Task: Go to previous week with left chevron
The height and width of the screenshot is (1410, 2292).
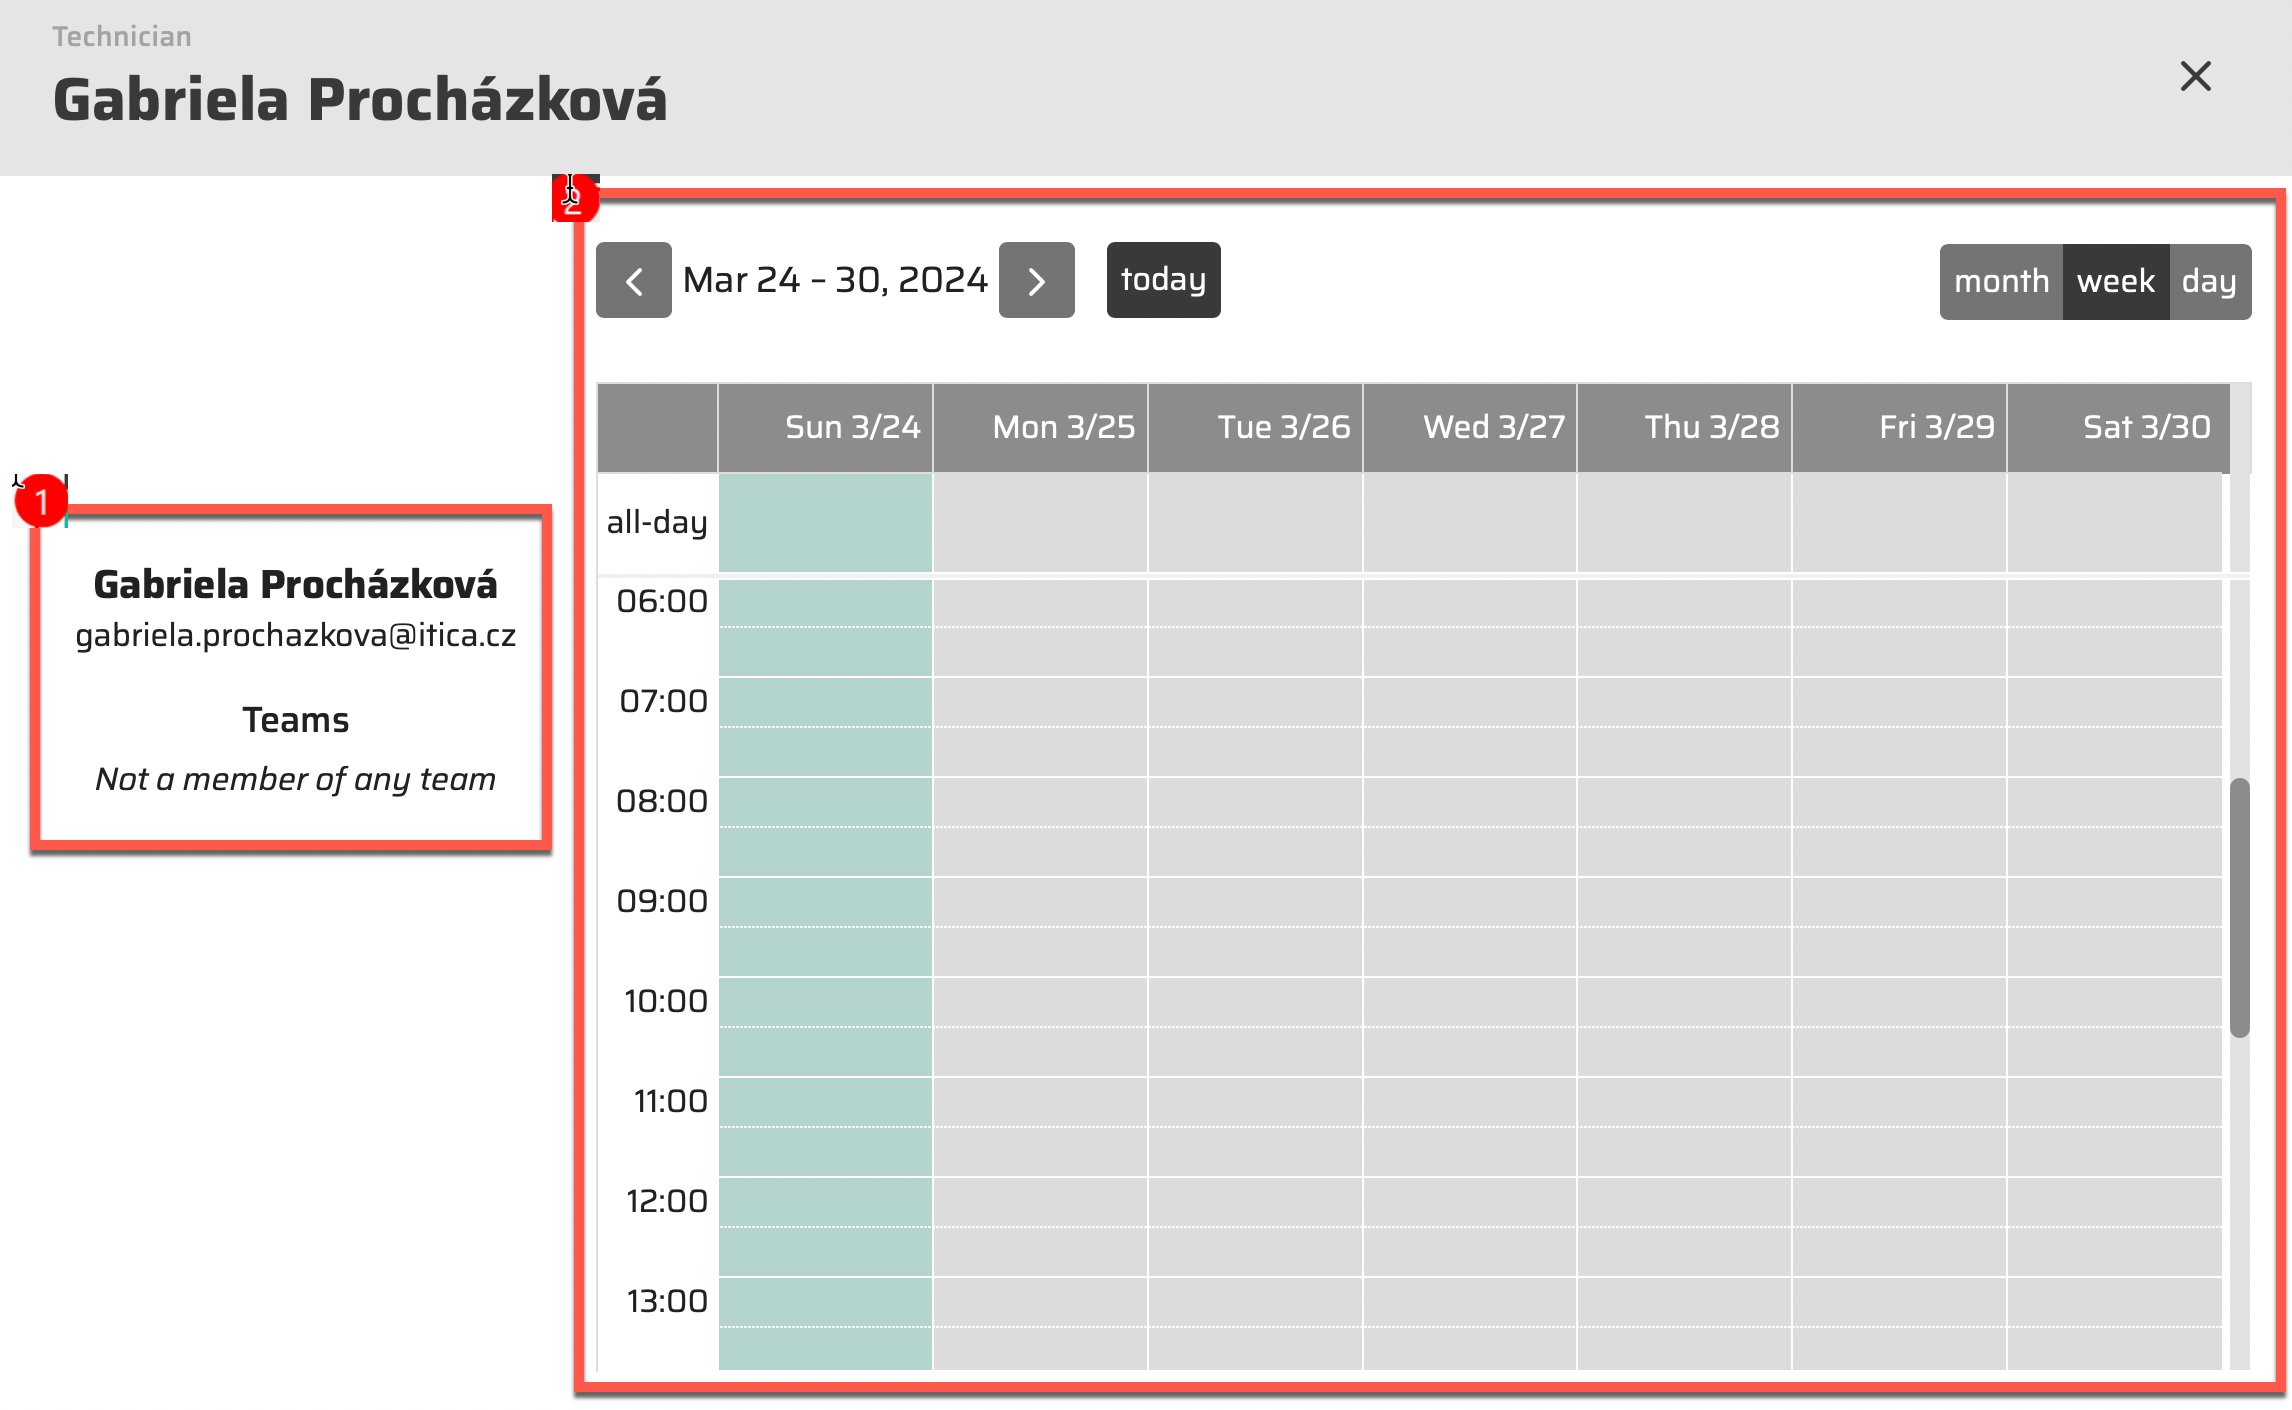Action: 633,281
